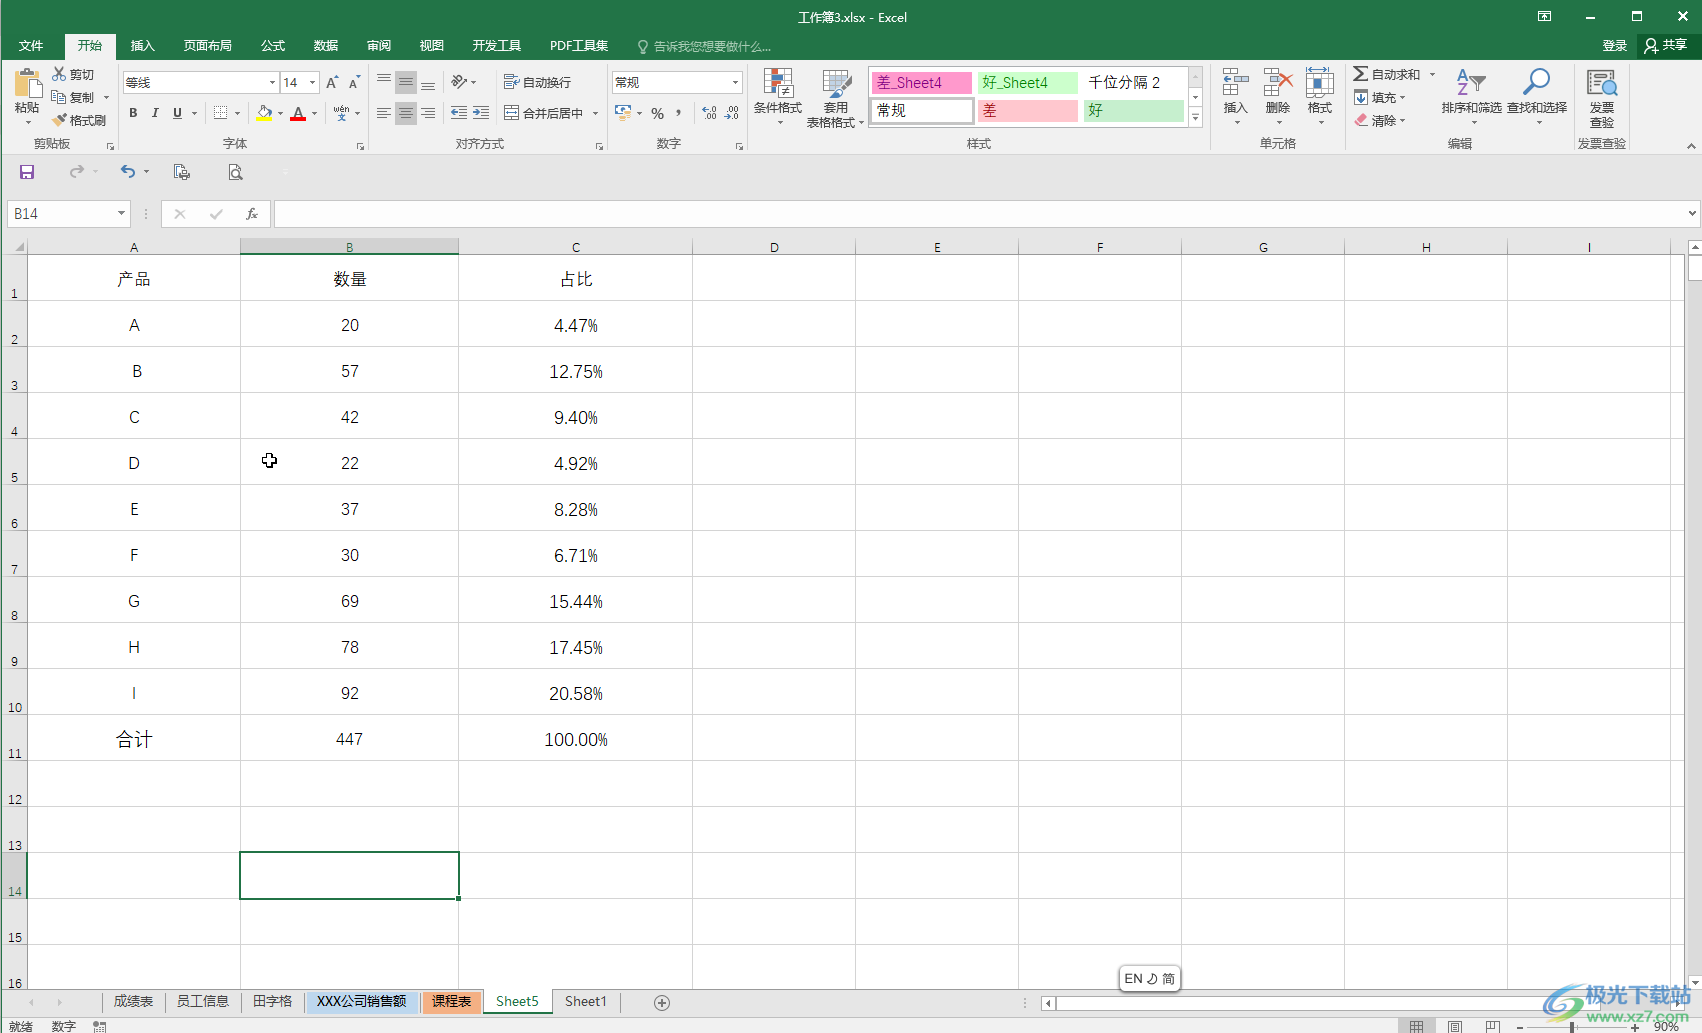Toggle Bold formatting
Image resolution: width=1702 pixels, height=1033 pixels.
click(133, 113)
